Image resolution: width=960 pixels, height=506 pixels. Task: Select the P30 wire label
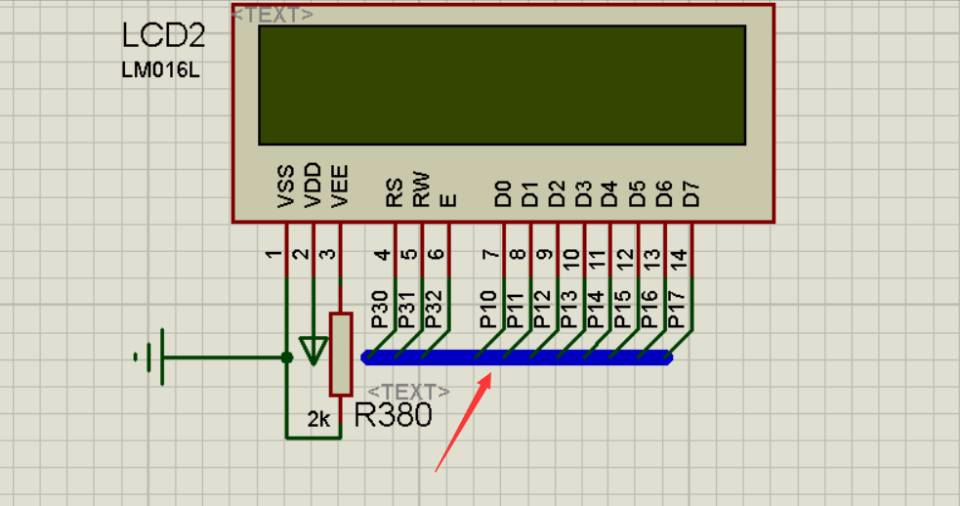[380, 309]
